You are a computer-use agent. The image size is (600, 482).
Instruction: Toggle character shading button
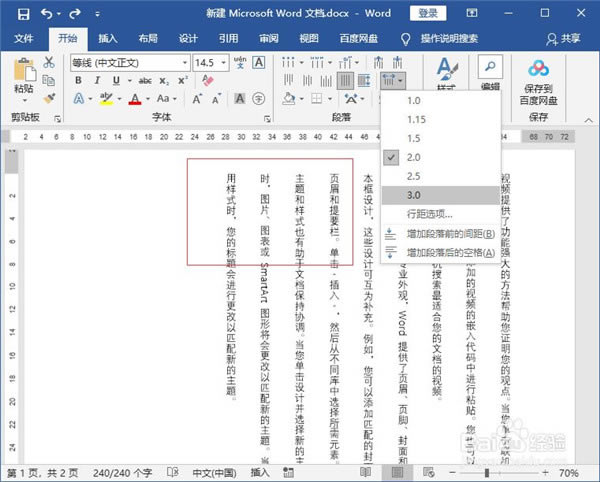coord(240,99)
